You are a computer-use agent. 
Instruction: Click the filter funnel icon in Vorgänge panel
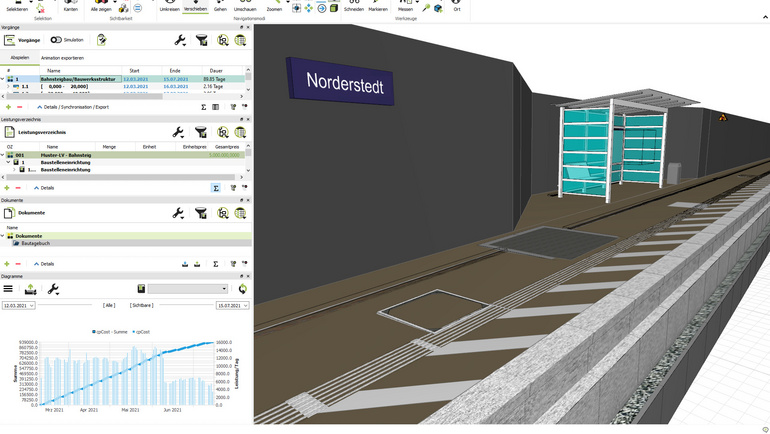coord(201,40)
